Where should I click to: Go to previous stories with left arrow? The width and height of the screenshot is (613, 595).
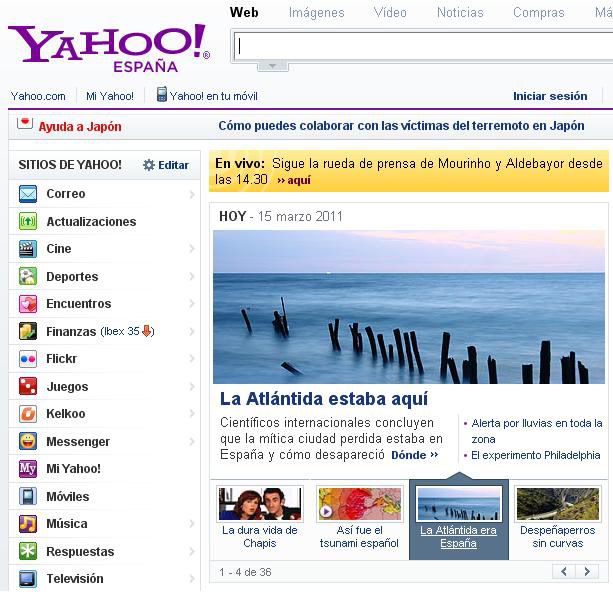(564, 572)
